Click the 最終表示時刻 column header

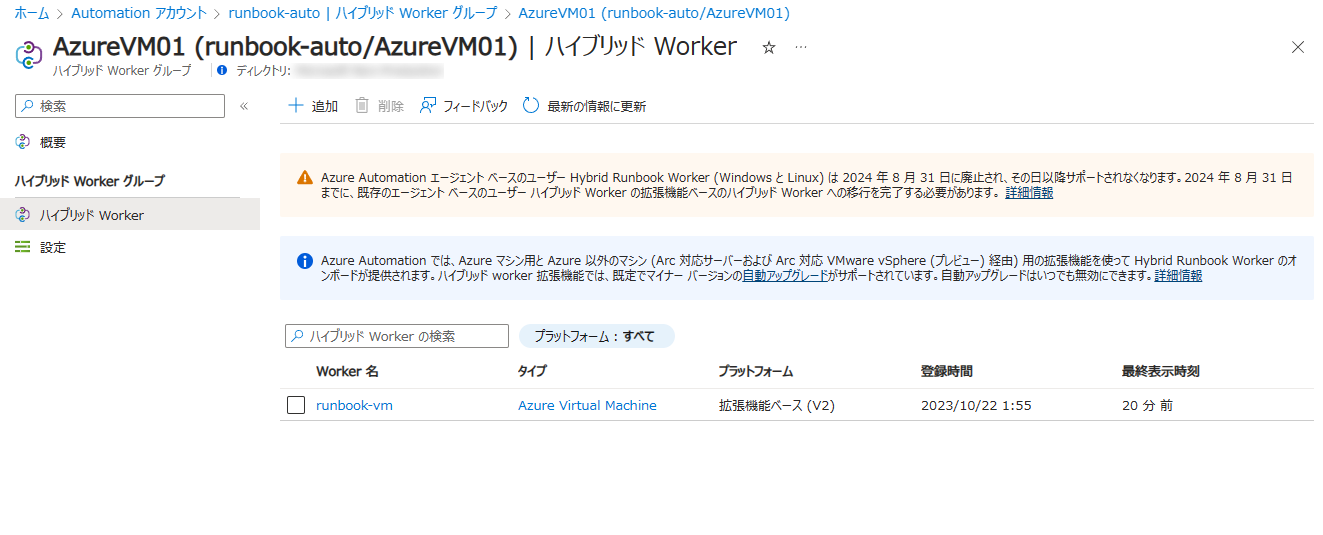(x=1160, y=371)
